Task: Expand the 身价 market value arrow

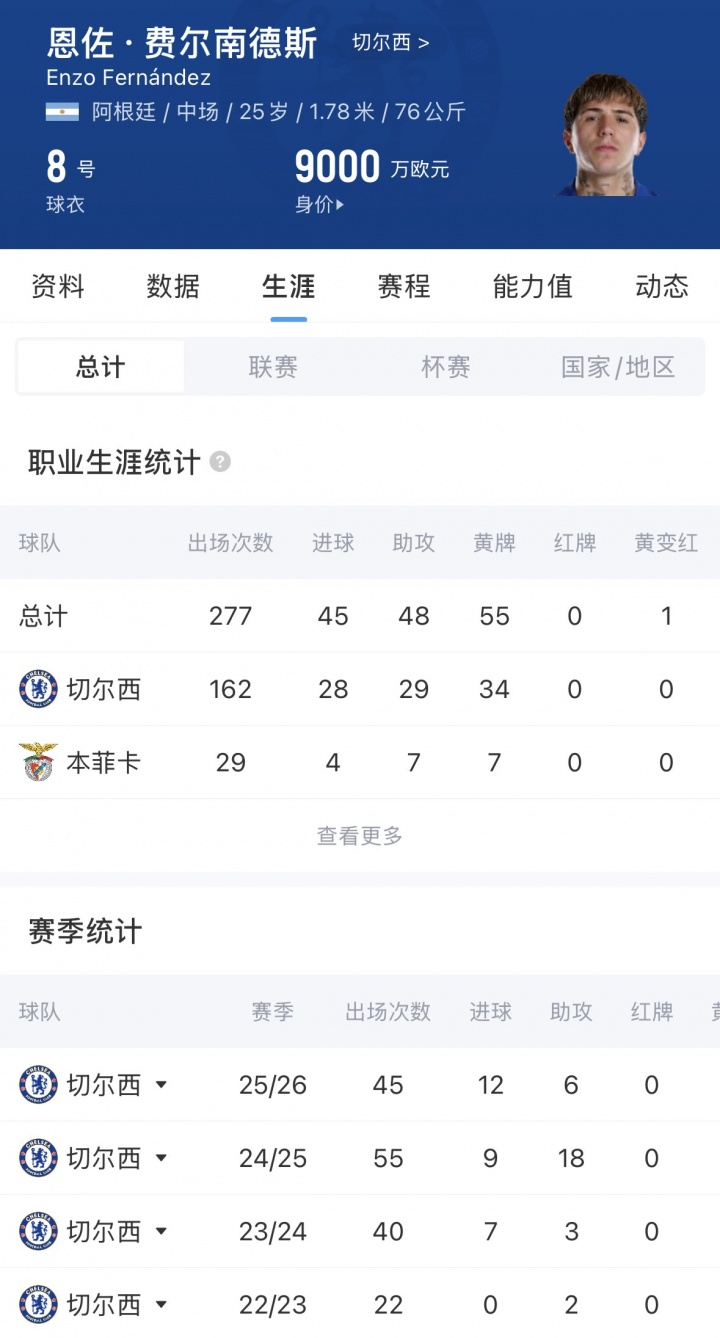Action: pos(340,205)
